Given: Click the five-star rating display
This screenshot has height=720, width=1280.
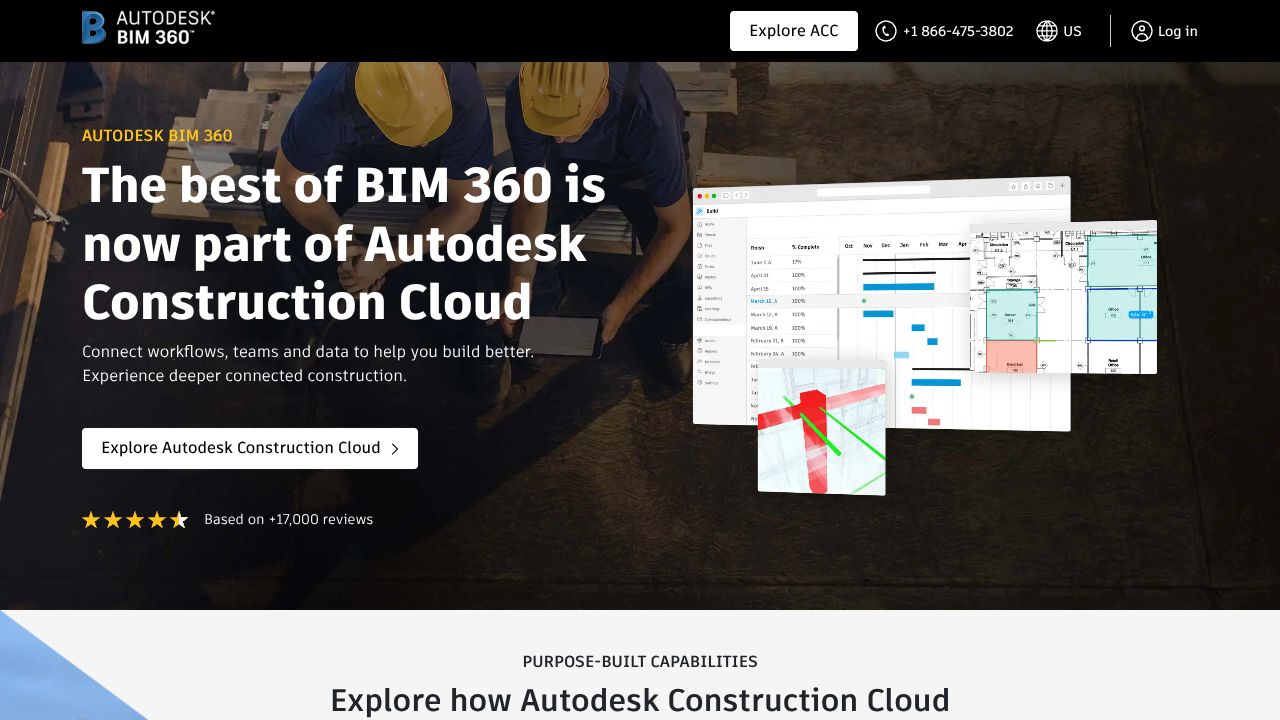Looking at the screenshot, I should (135, 519).
